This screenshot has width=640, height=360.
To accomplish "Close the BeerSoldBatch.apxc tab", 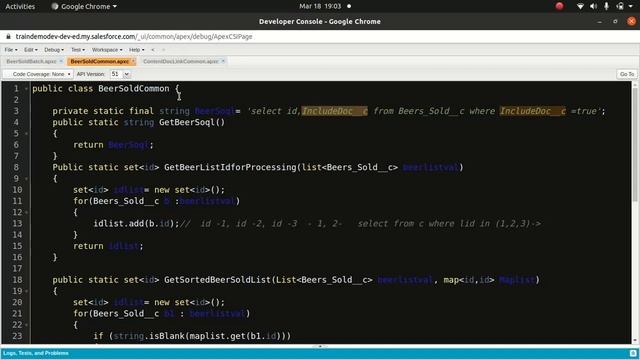I will click(61, 61).
